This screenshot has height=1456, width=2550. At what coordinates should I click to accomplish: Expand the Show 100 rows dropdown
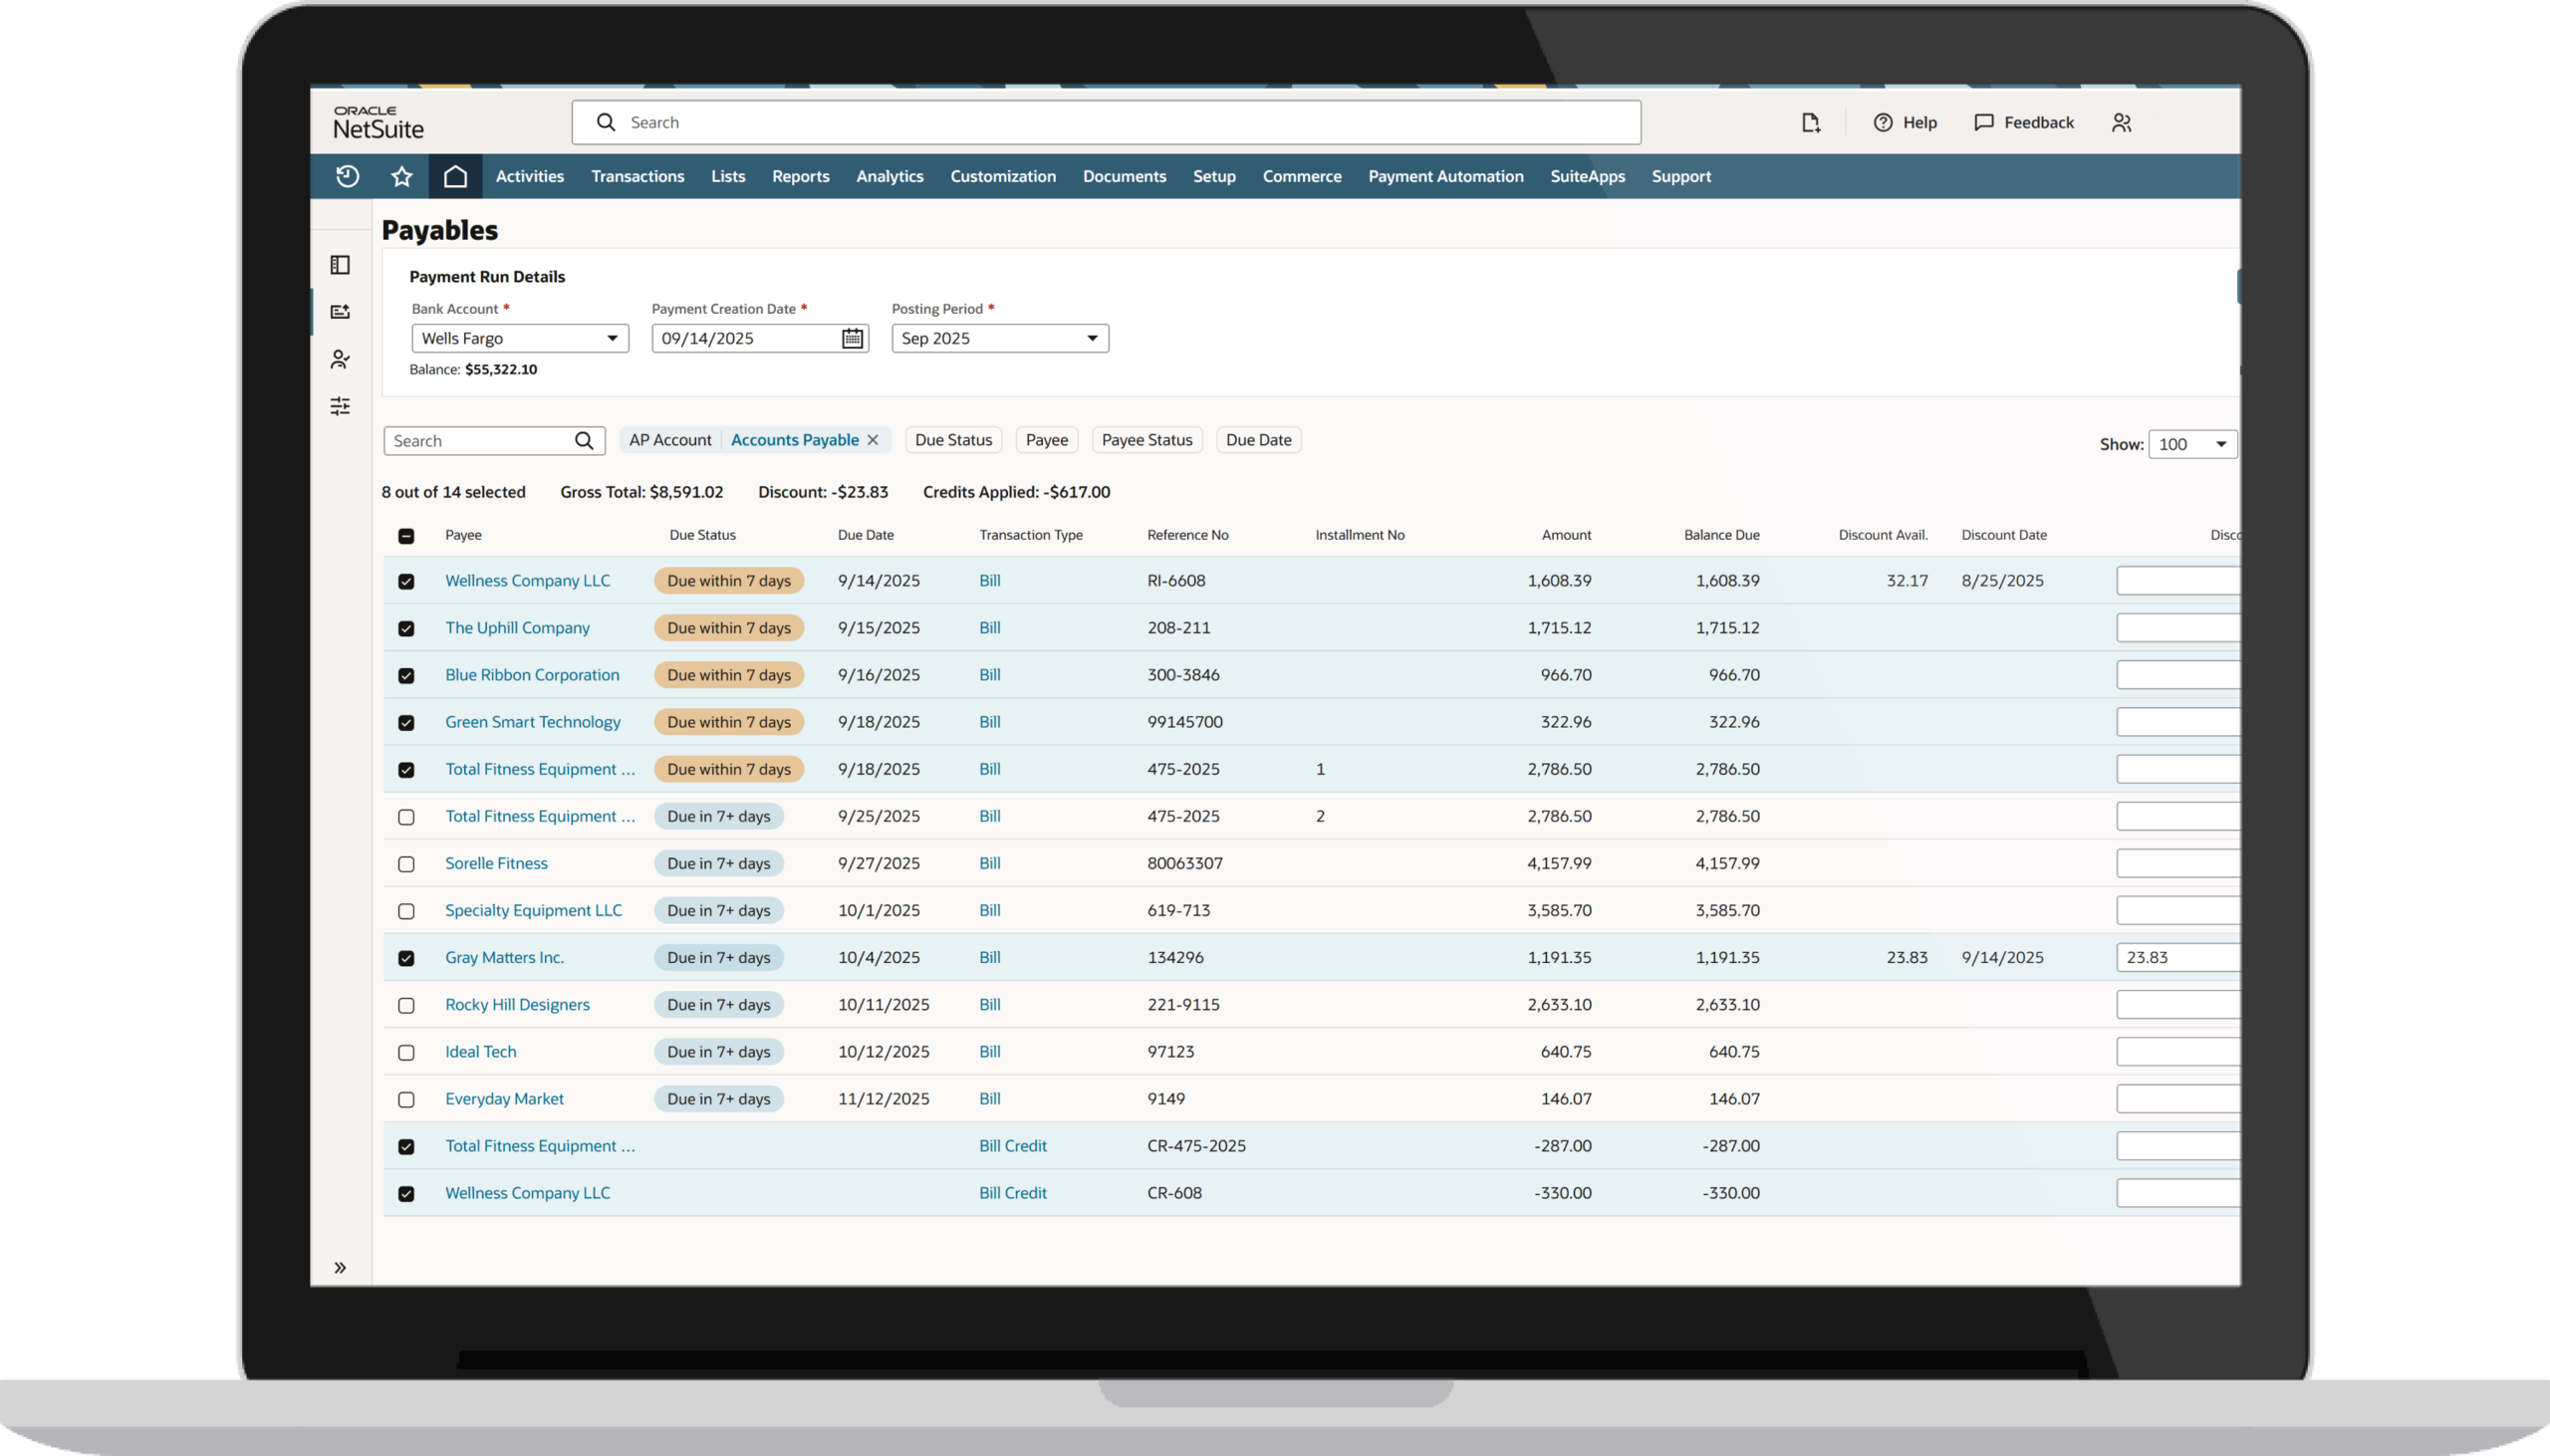point(2192,444)
